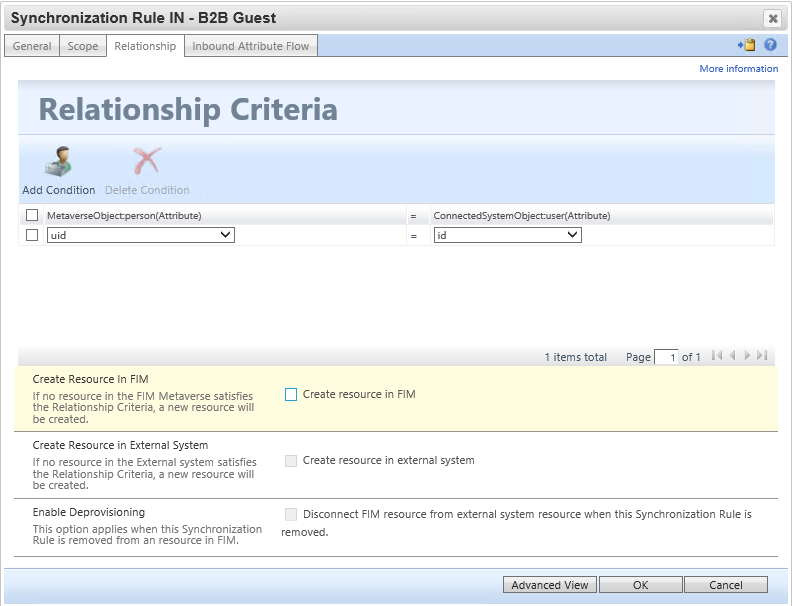The image size is (792, 606).
Task: Click the Create Resource in External System heading
Action: coord(120,445)
